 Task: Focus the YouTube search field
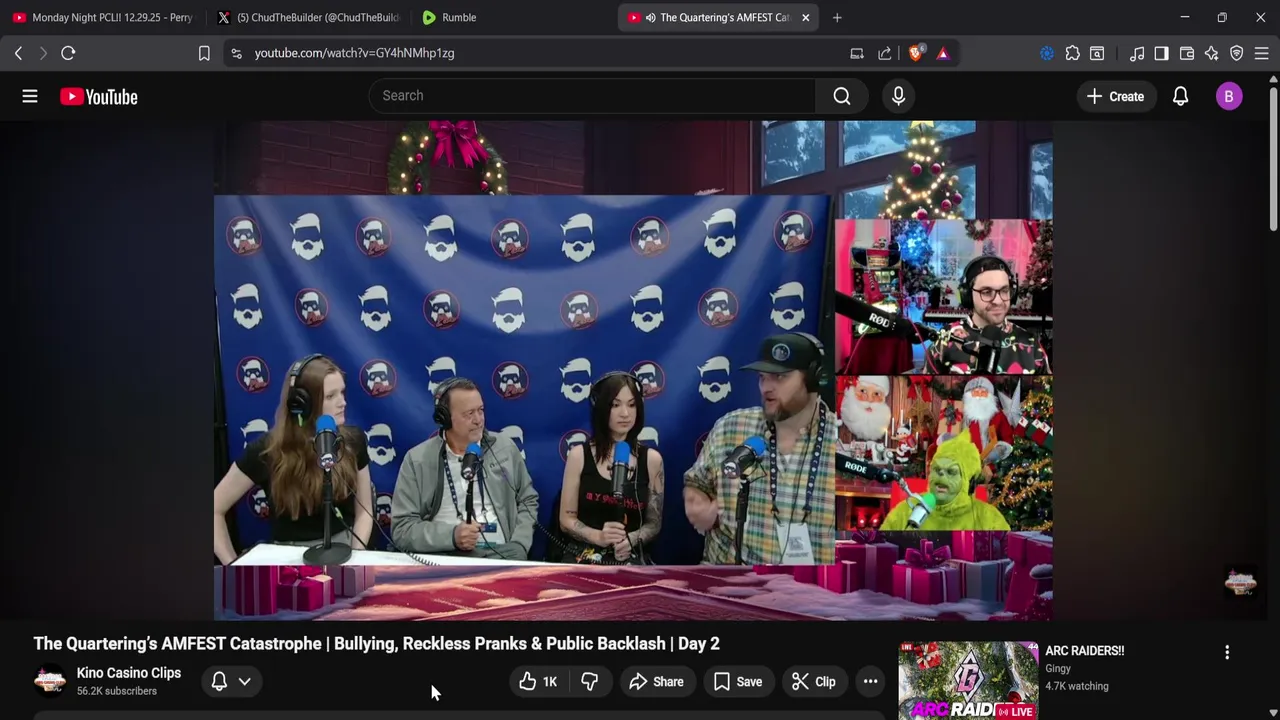pos(592,96)
